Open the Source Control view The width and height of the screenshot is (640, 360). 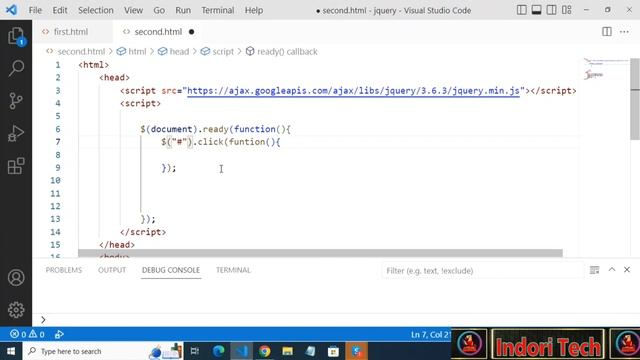pyautogui.click(x=16, y=101)
